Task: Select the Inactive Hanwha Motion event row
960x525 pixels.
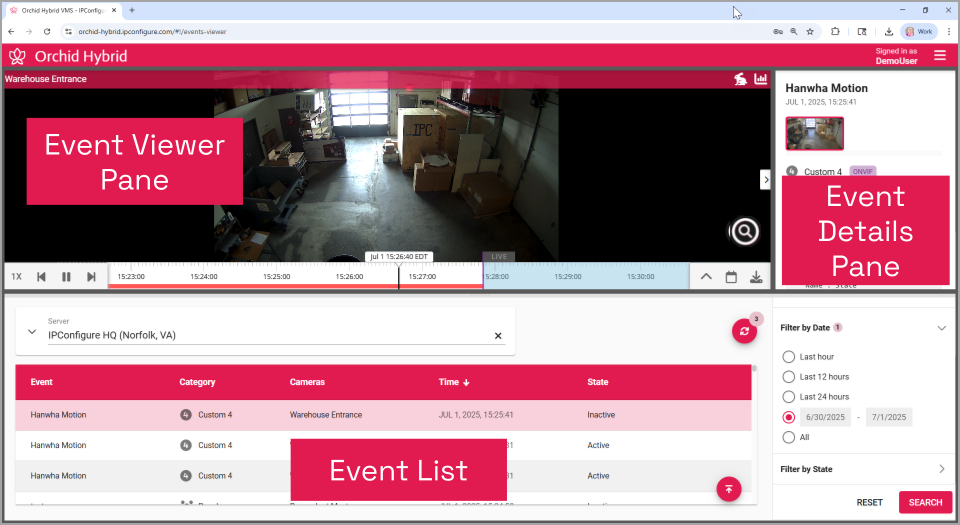Action: coord(383,415)
